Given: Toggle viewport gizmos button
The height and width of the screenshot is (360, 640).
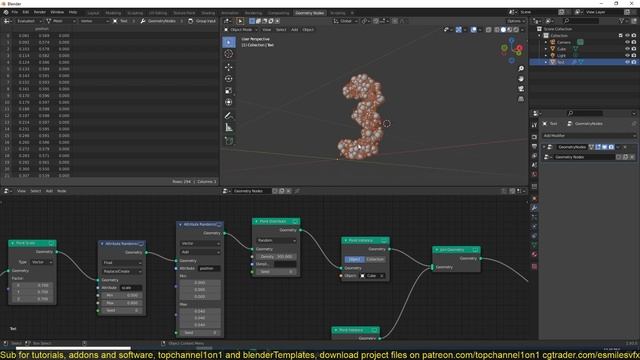Looking at the screenshot, I should point(459,30).
